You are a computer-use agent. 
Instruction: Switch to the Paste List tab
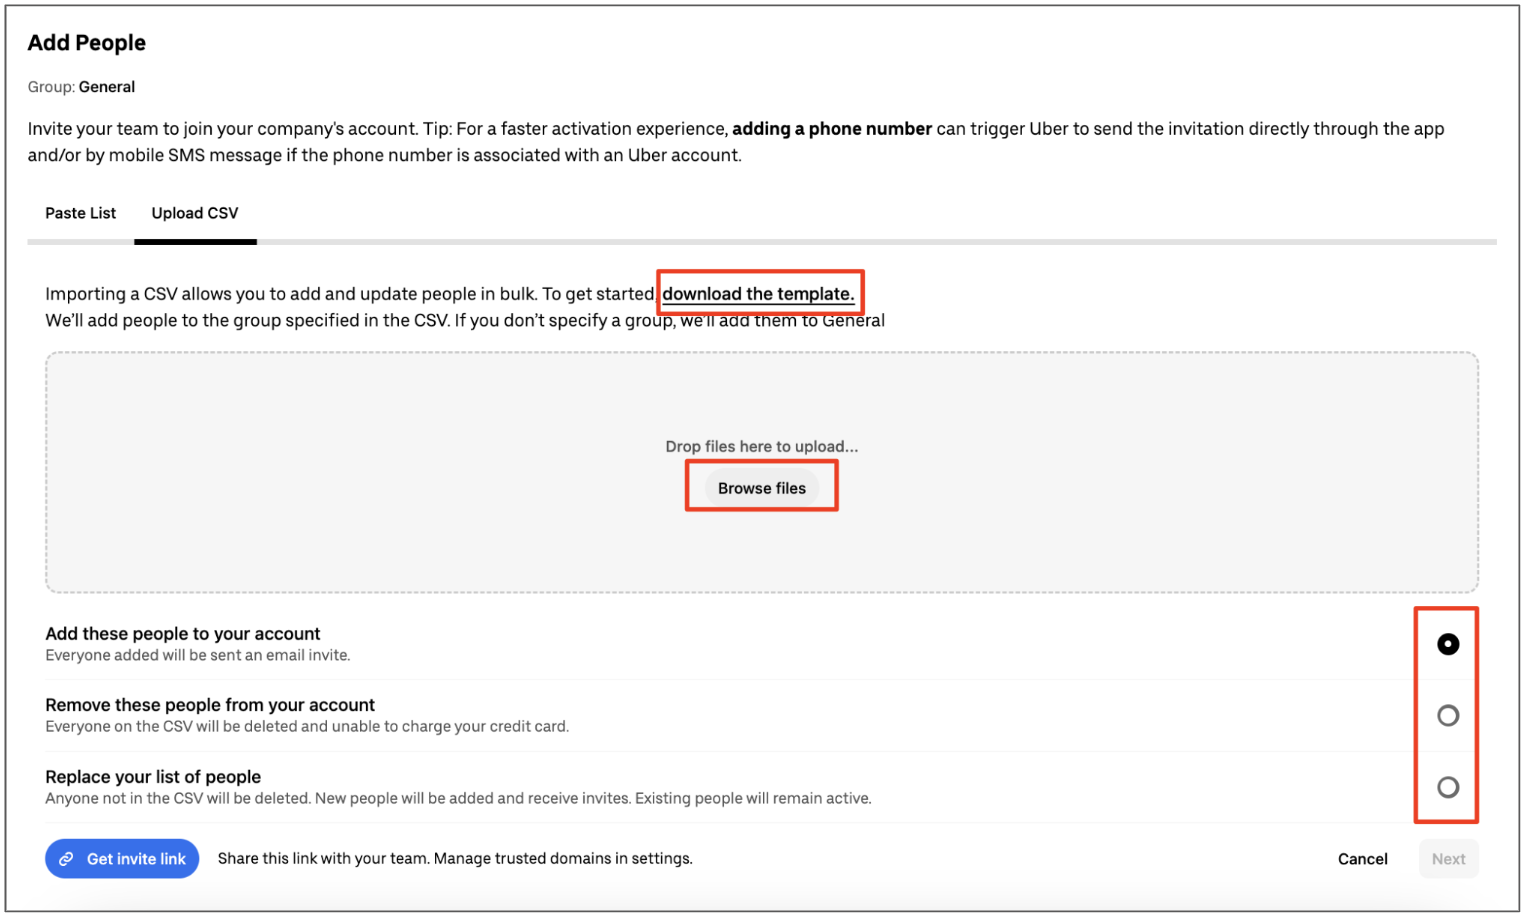(80, 213)
